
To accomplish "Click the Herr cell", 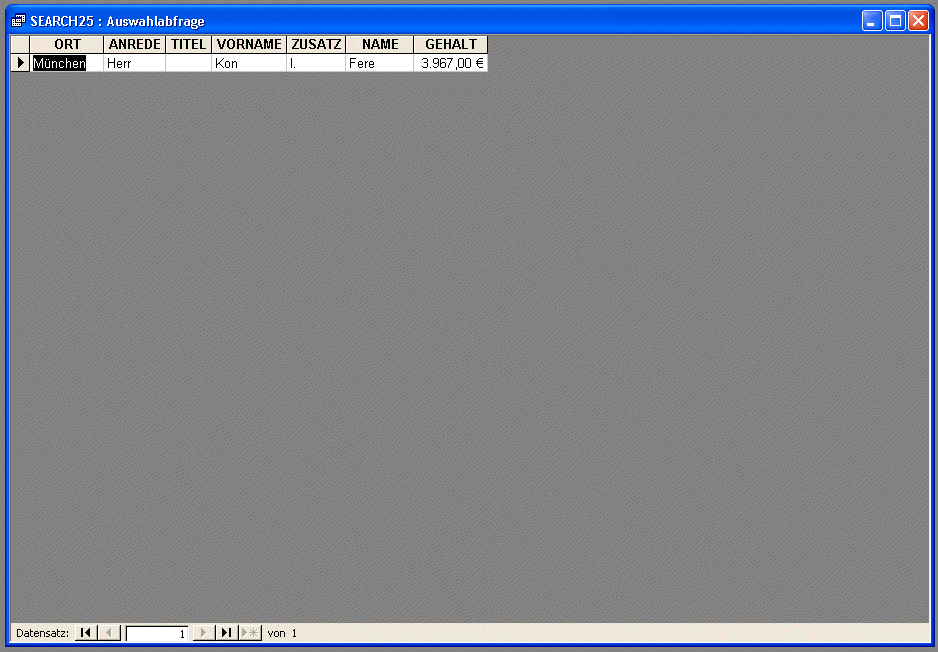I will (x=135, y=63).
